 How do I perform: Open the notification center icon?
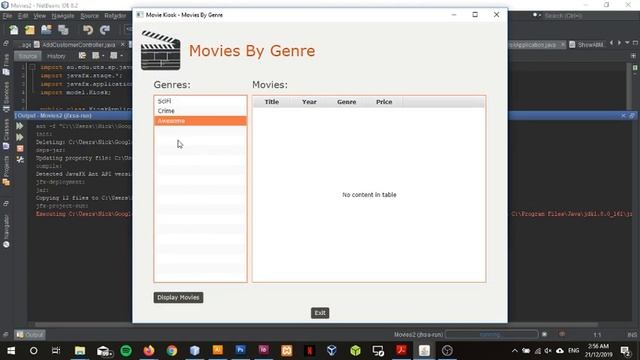625,351
